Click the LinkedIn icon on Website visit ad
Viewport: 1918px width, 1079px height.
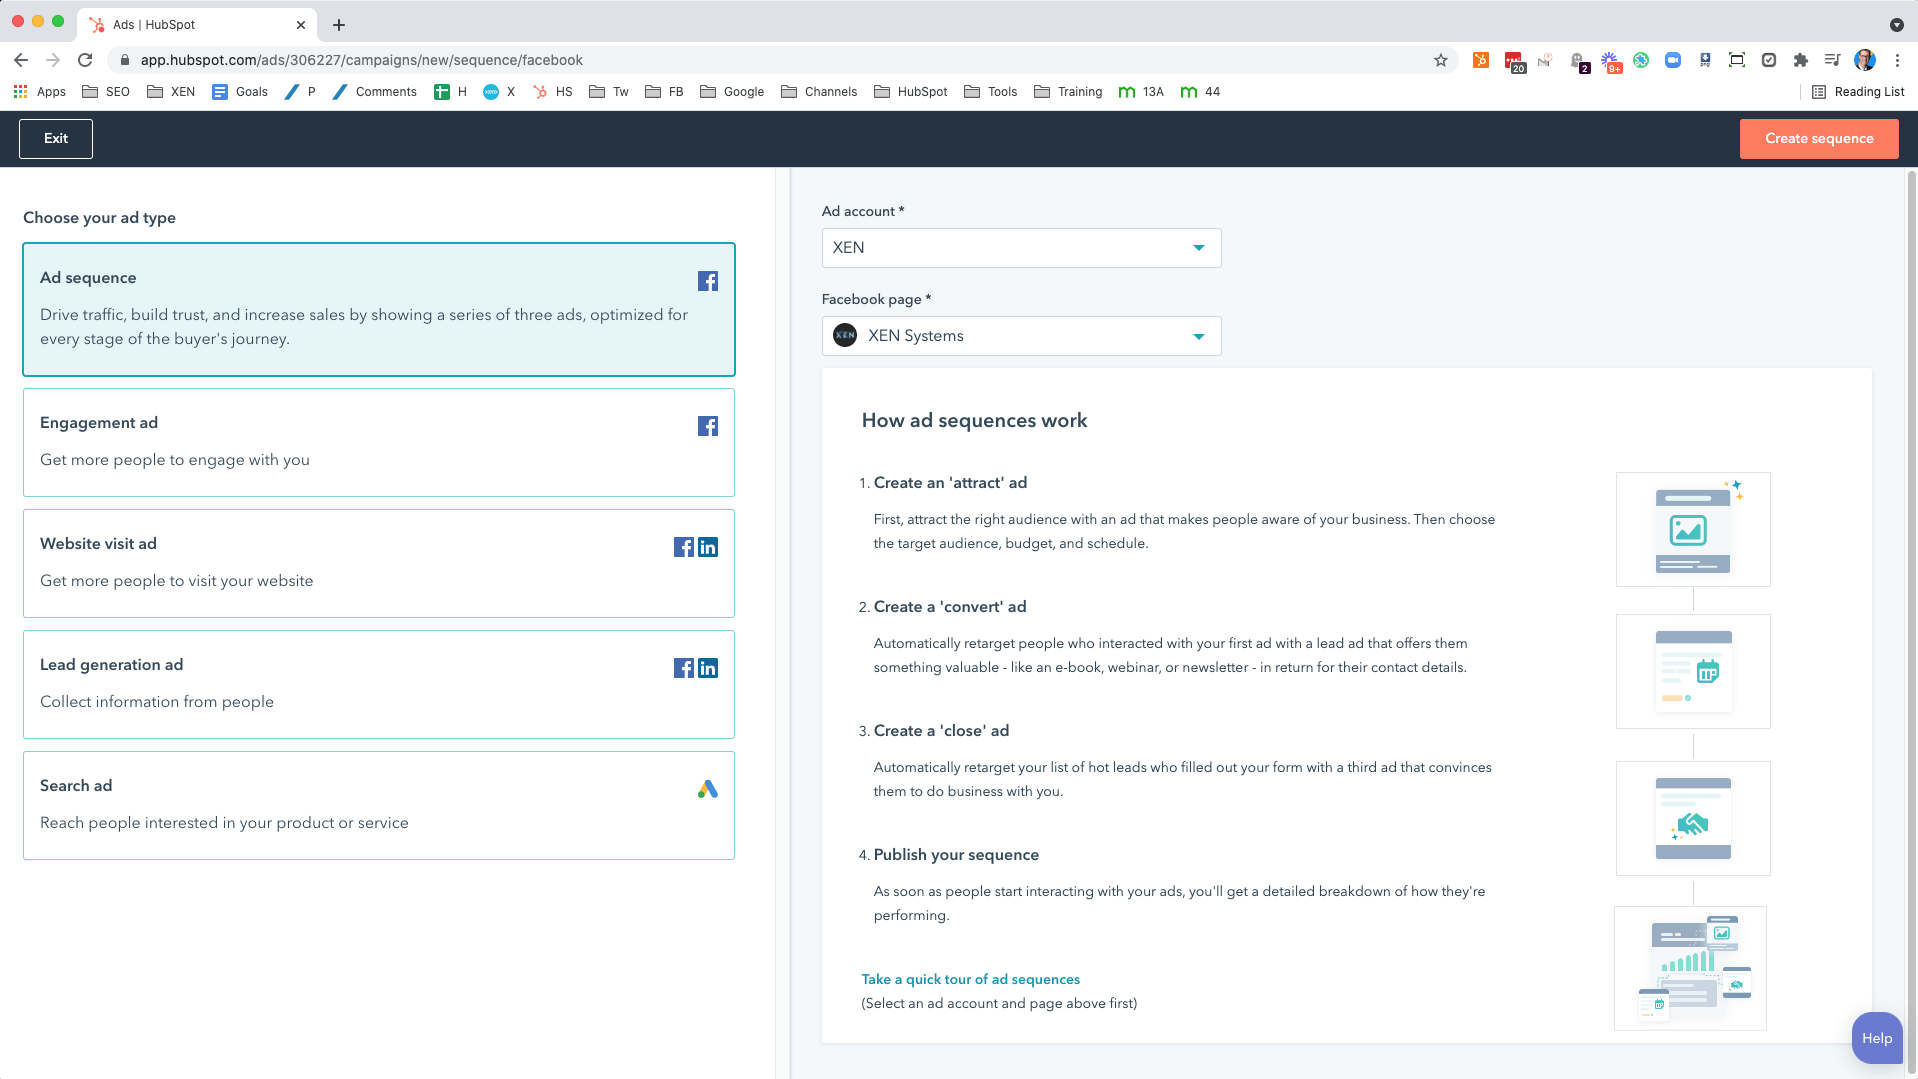[x=708, y=547]
